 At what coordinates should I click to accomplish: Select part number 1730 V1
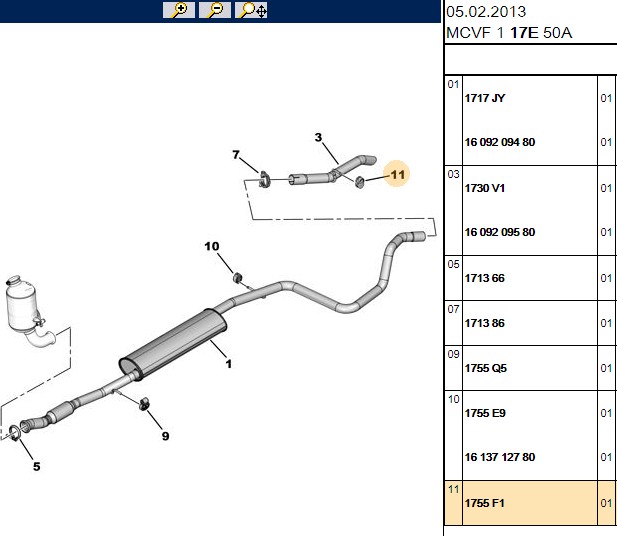coord(484,188)
